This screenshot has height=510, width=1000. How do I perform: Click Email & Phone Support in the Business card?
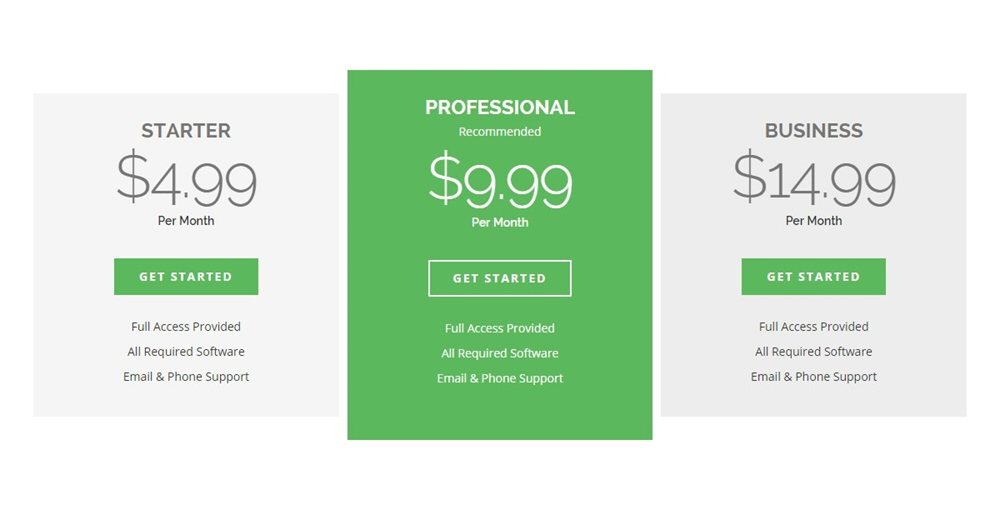point(814,377)
